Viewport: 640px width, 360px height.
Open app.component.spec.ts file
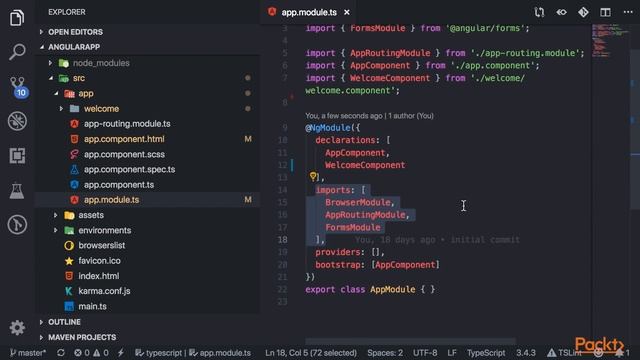[129, 169]
